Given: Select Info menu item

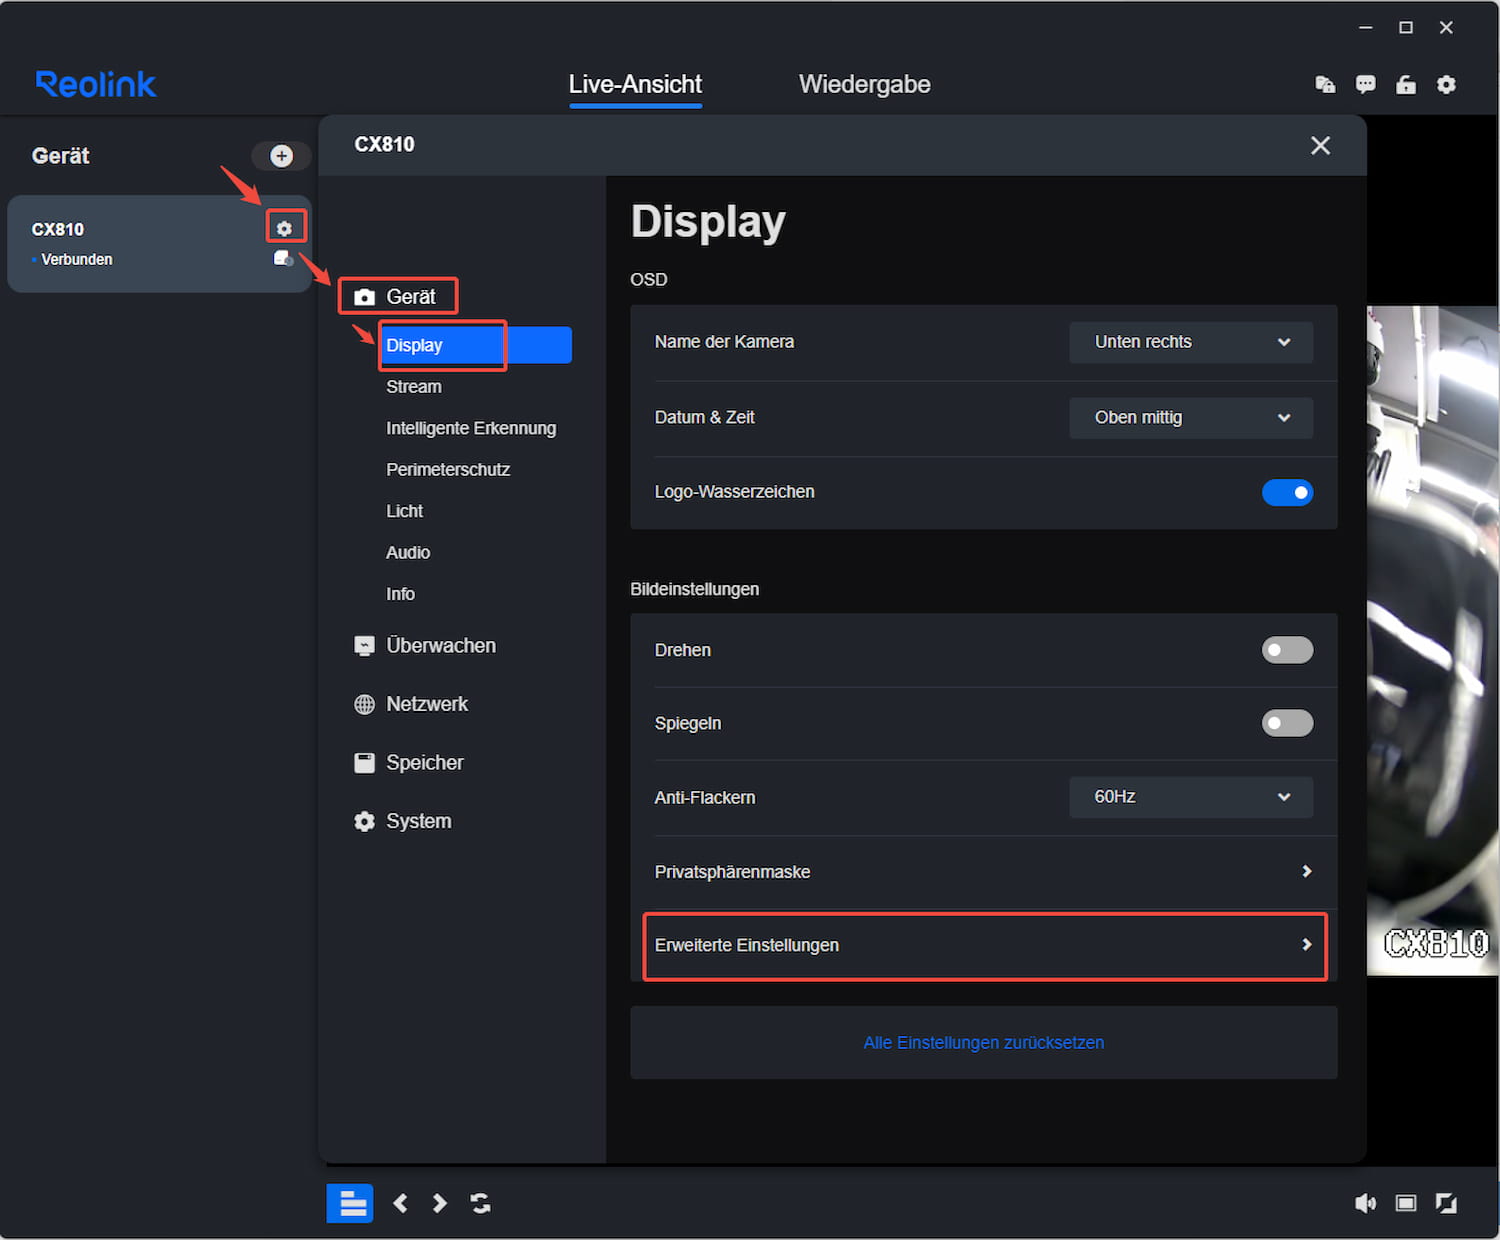Looking at the screenshot, I should pos(400,594).
